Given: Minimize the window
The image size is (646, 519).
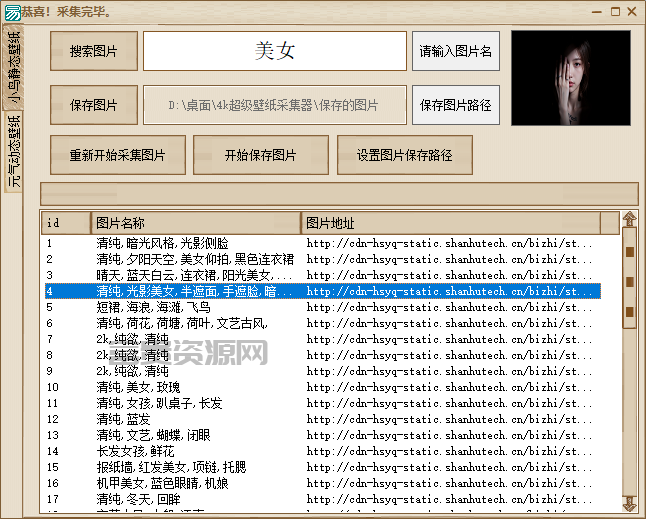Looking at the screenshot, I should pos(597,12).
